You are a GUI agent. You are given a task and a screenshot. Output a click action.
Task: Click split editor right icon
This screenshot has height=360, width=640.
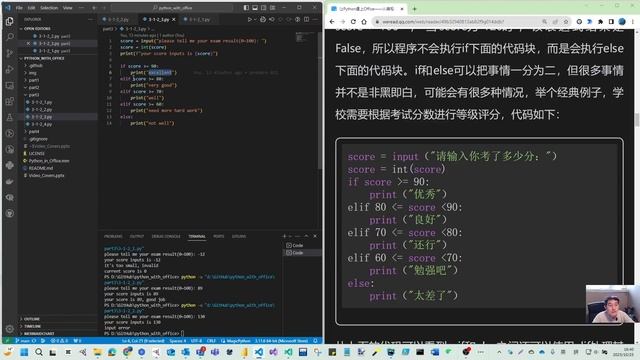(306, 19)
